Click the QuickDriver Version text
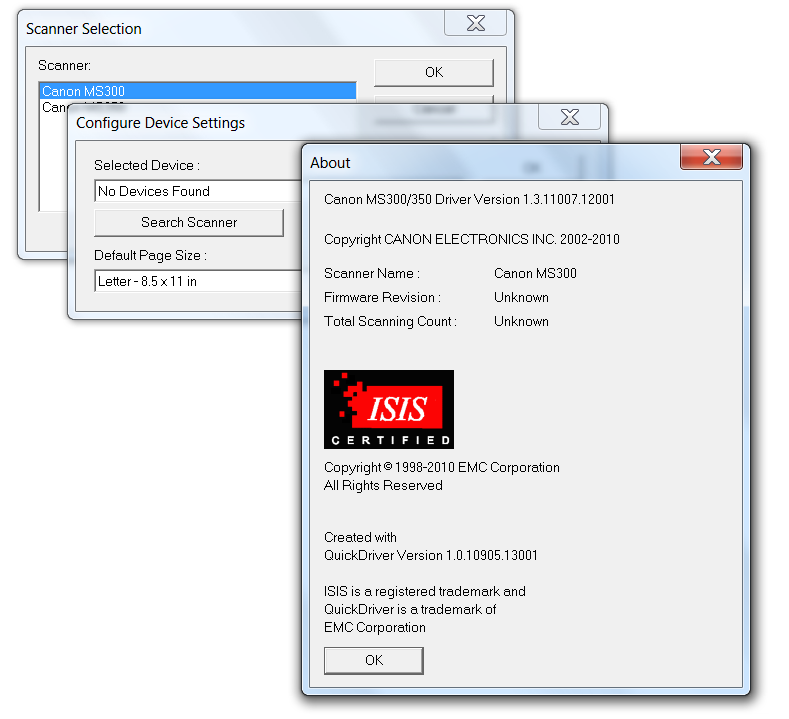 pos(431,555)
